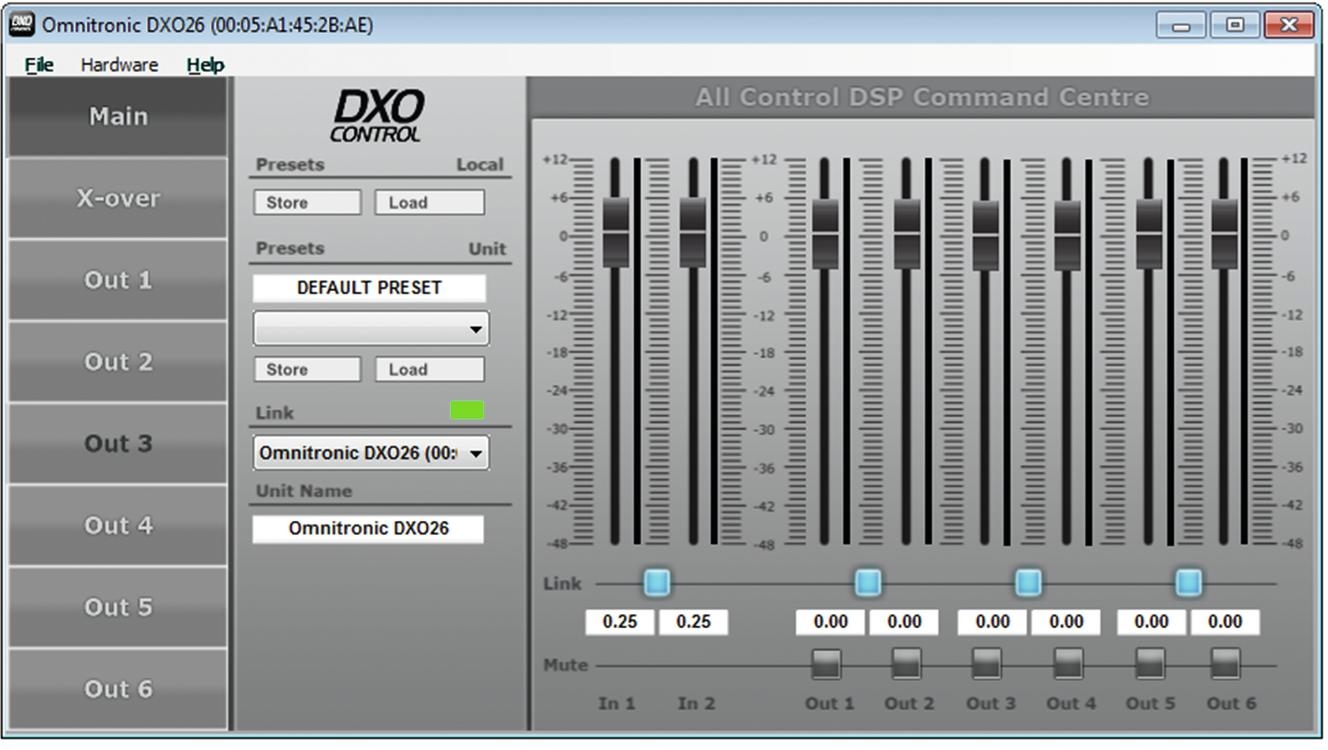Screen dimensions: 1328x750
Task: Mute the Out 4 channel
Action: (x=1067, y=664)
